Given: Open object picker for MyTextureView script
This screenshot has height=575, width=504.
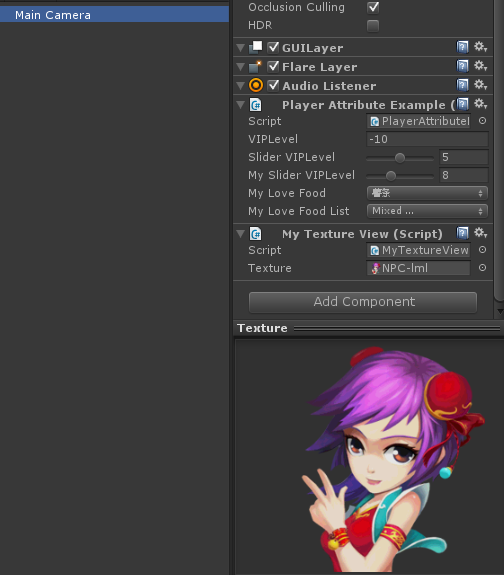Looking at the screenshot, I should pos(482,250).
